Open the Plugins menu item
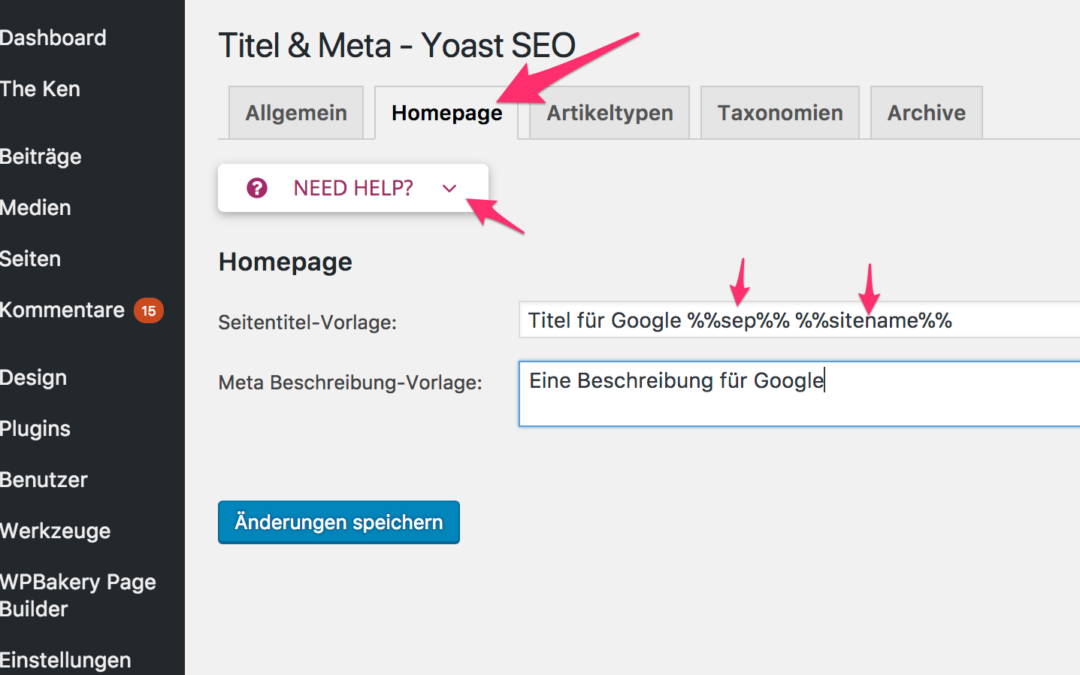1080x675 pixels. [x=36, y=429]
